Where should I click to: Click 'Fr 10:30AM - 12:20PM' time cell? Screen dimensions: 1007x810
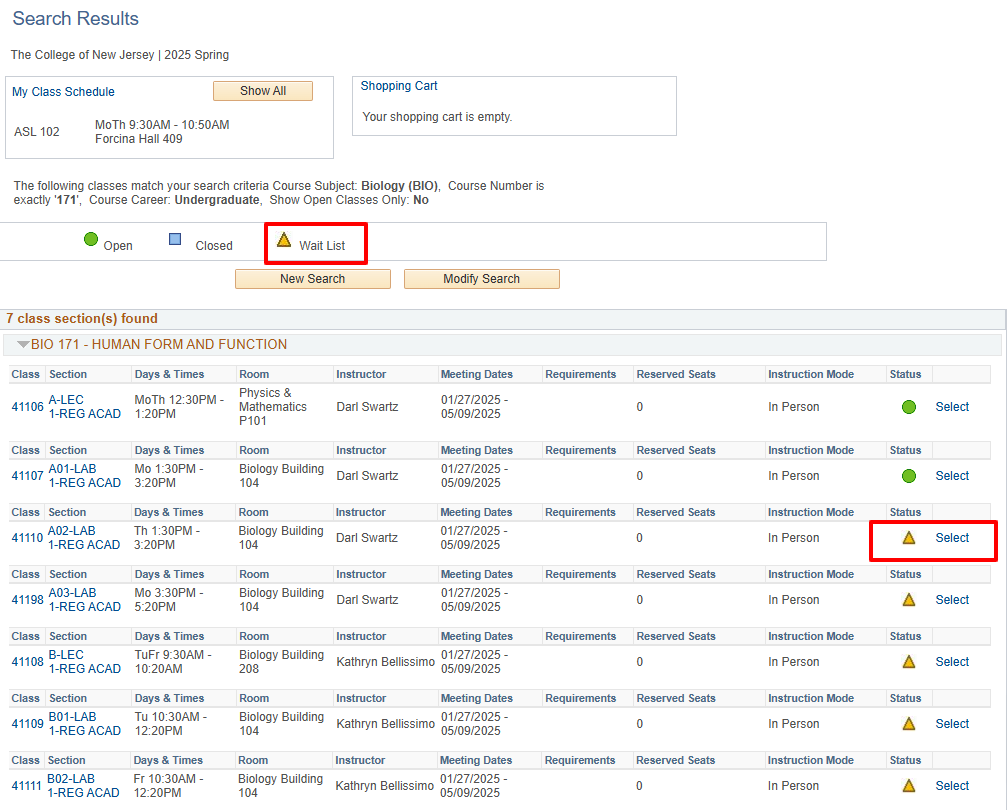click(168, 786)
